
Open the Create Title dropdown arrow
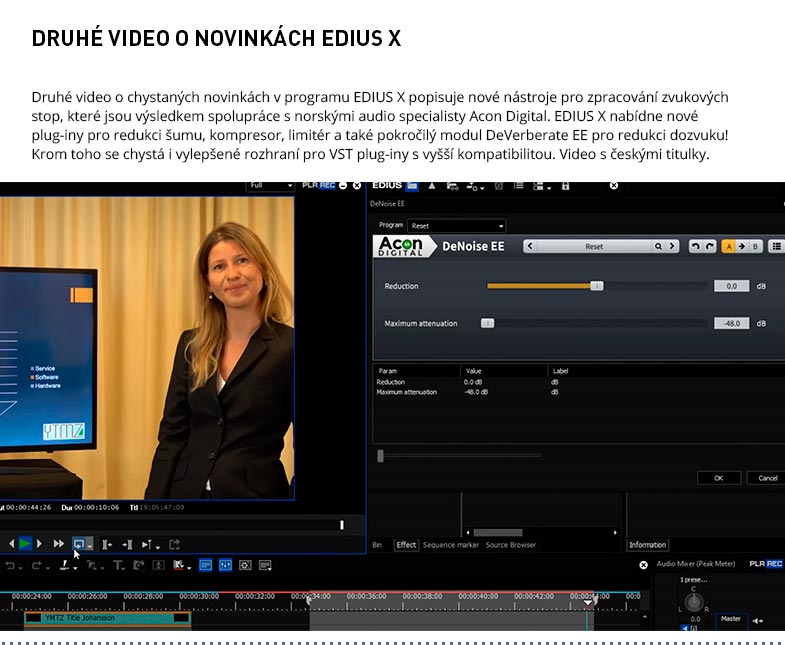click(124, 568)
